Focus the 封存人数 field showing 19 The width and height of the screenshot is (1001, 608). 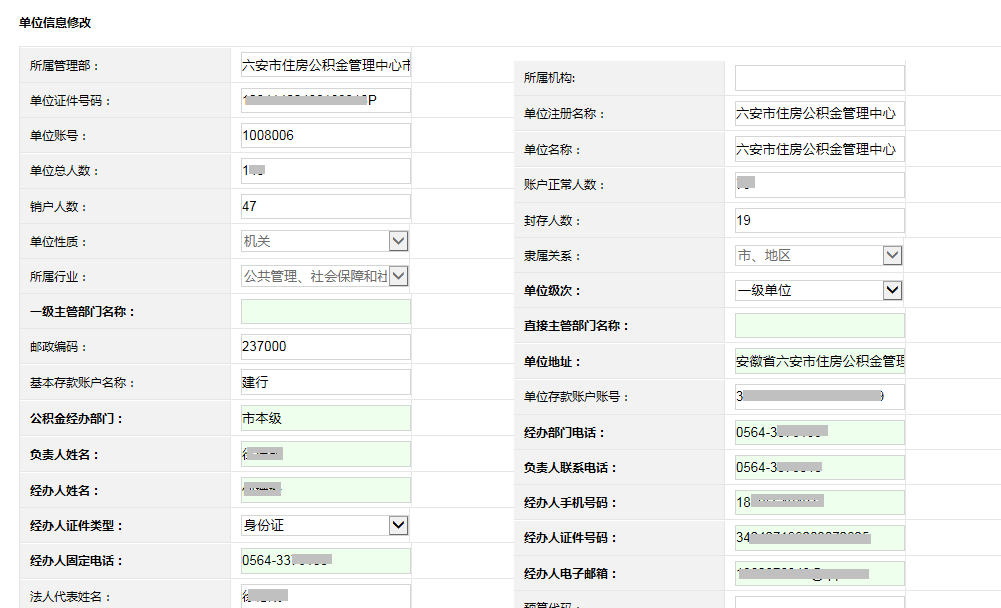click(x=819, y=220)
